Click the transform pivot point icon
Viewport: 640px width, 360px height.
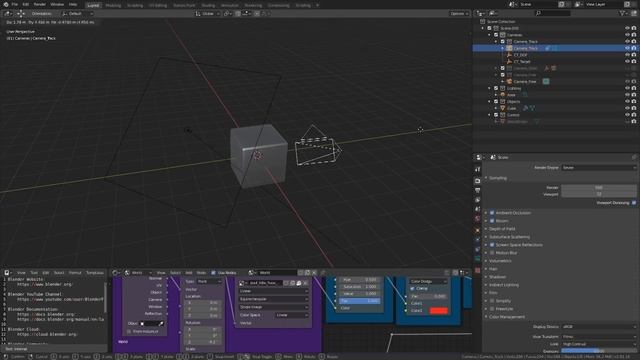[227, 13]
